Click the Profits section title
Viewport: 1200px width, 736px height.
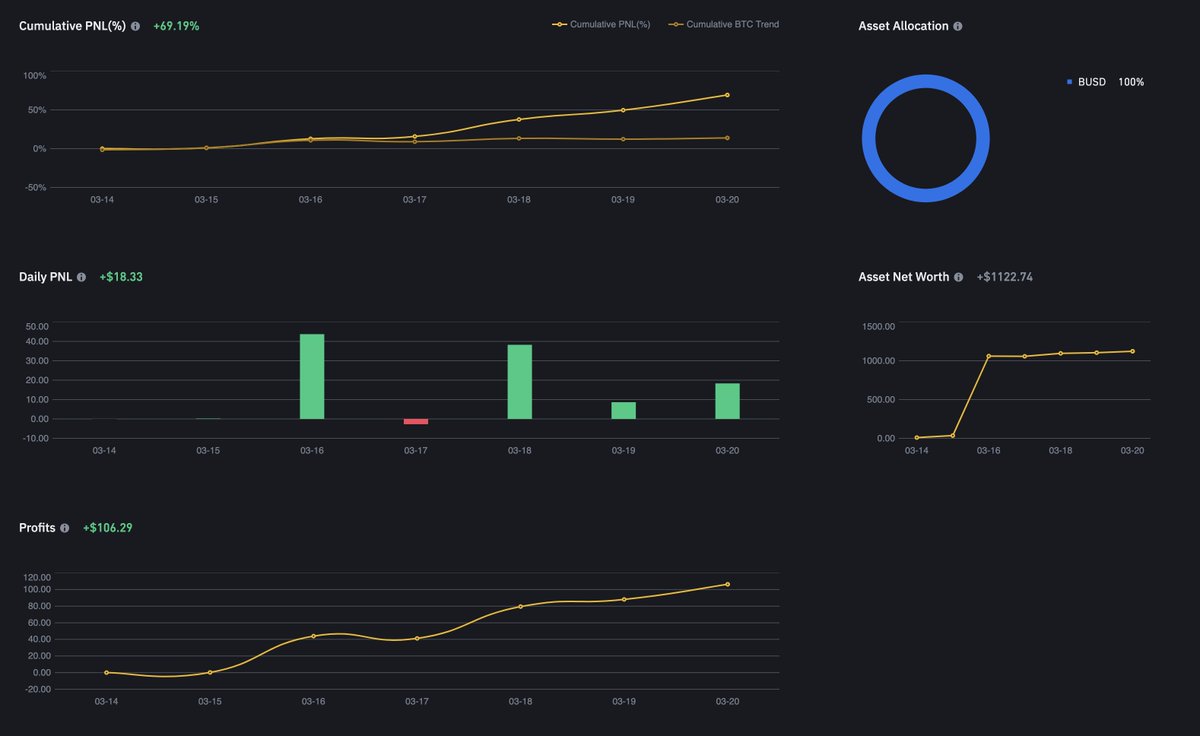(37, 528)
